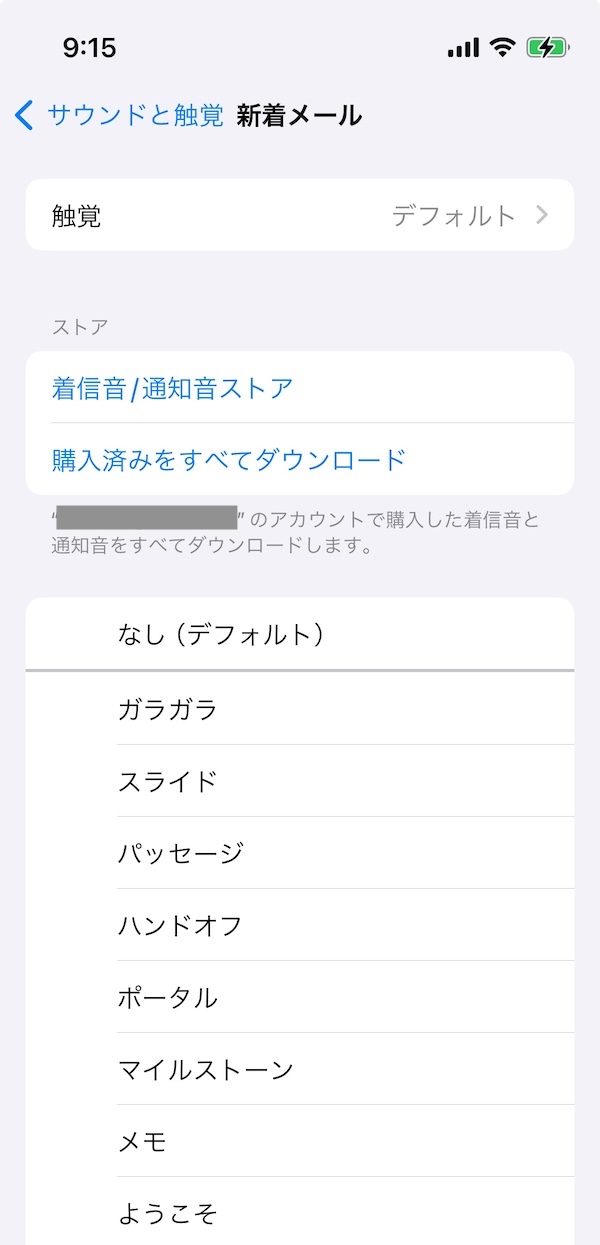Tap the デフォルト haptics value
600x1245 pixels.
pyautogui.click(x=453, y=215)
